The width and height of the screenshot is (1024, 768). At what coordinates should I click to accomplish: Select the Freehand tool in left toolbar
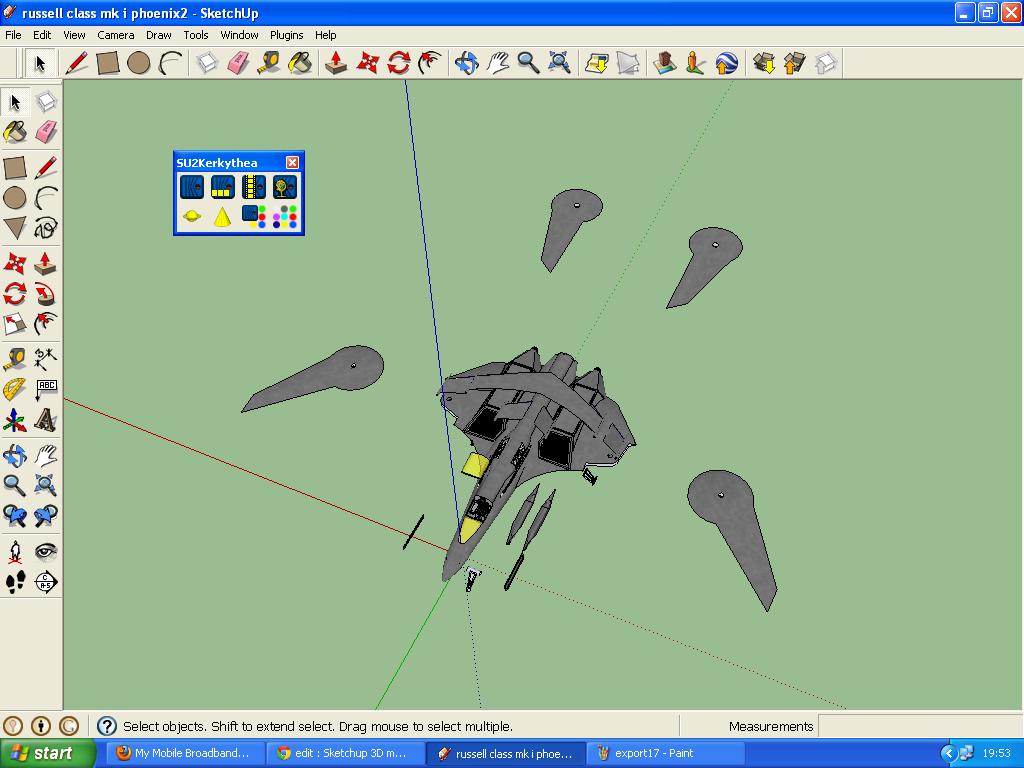(46, 228)
